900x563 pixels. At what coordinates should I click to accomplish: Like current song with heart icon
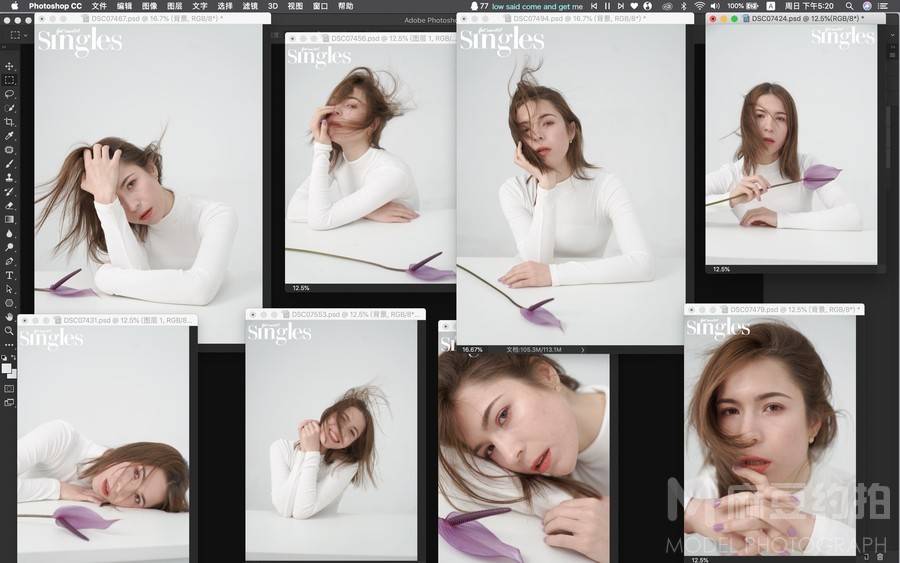634,6
